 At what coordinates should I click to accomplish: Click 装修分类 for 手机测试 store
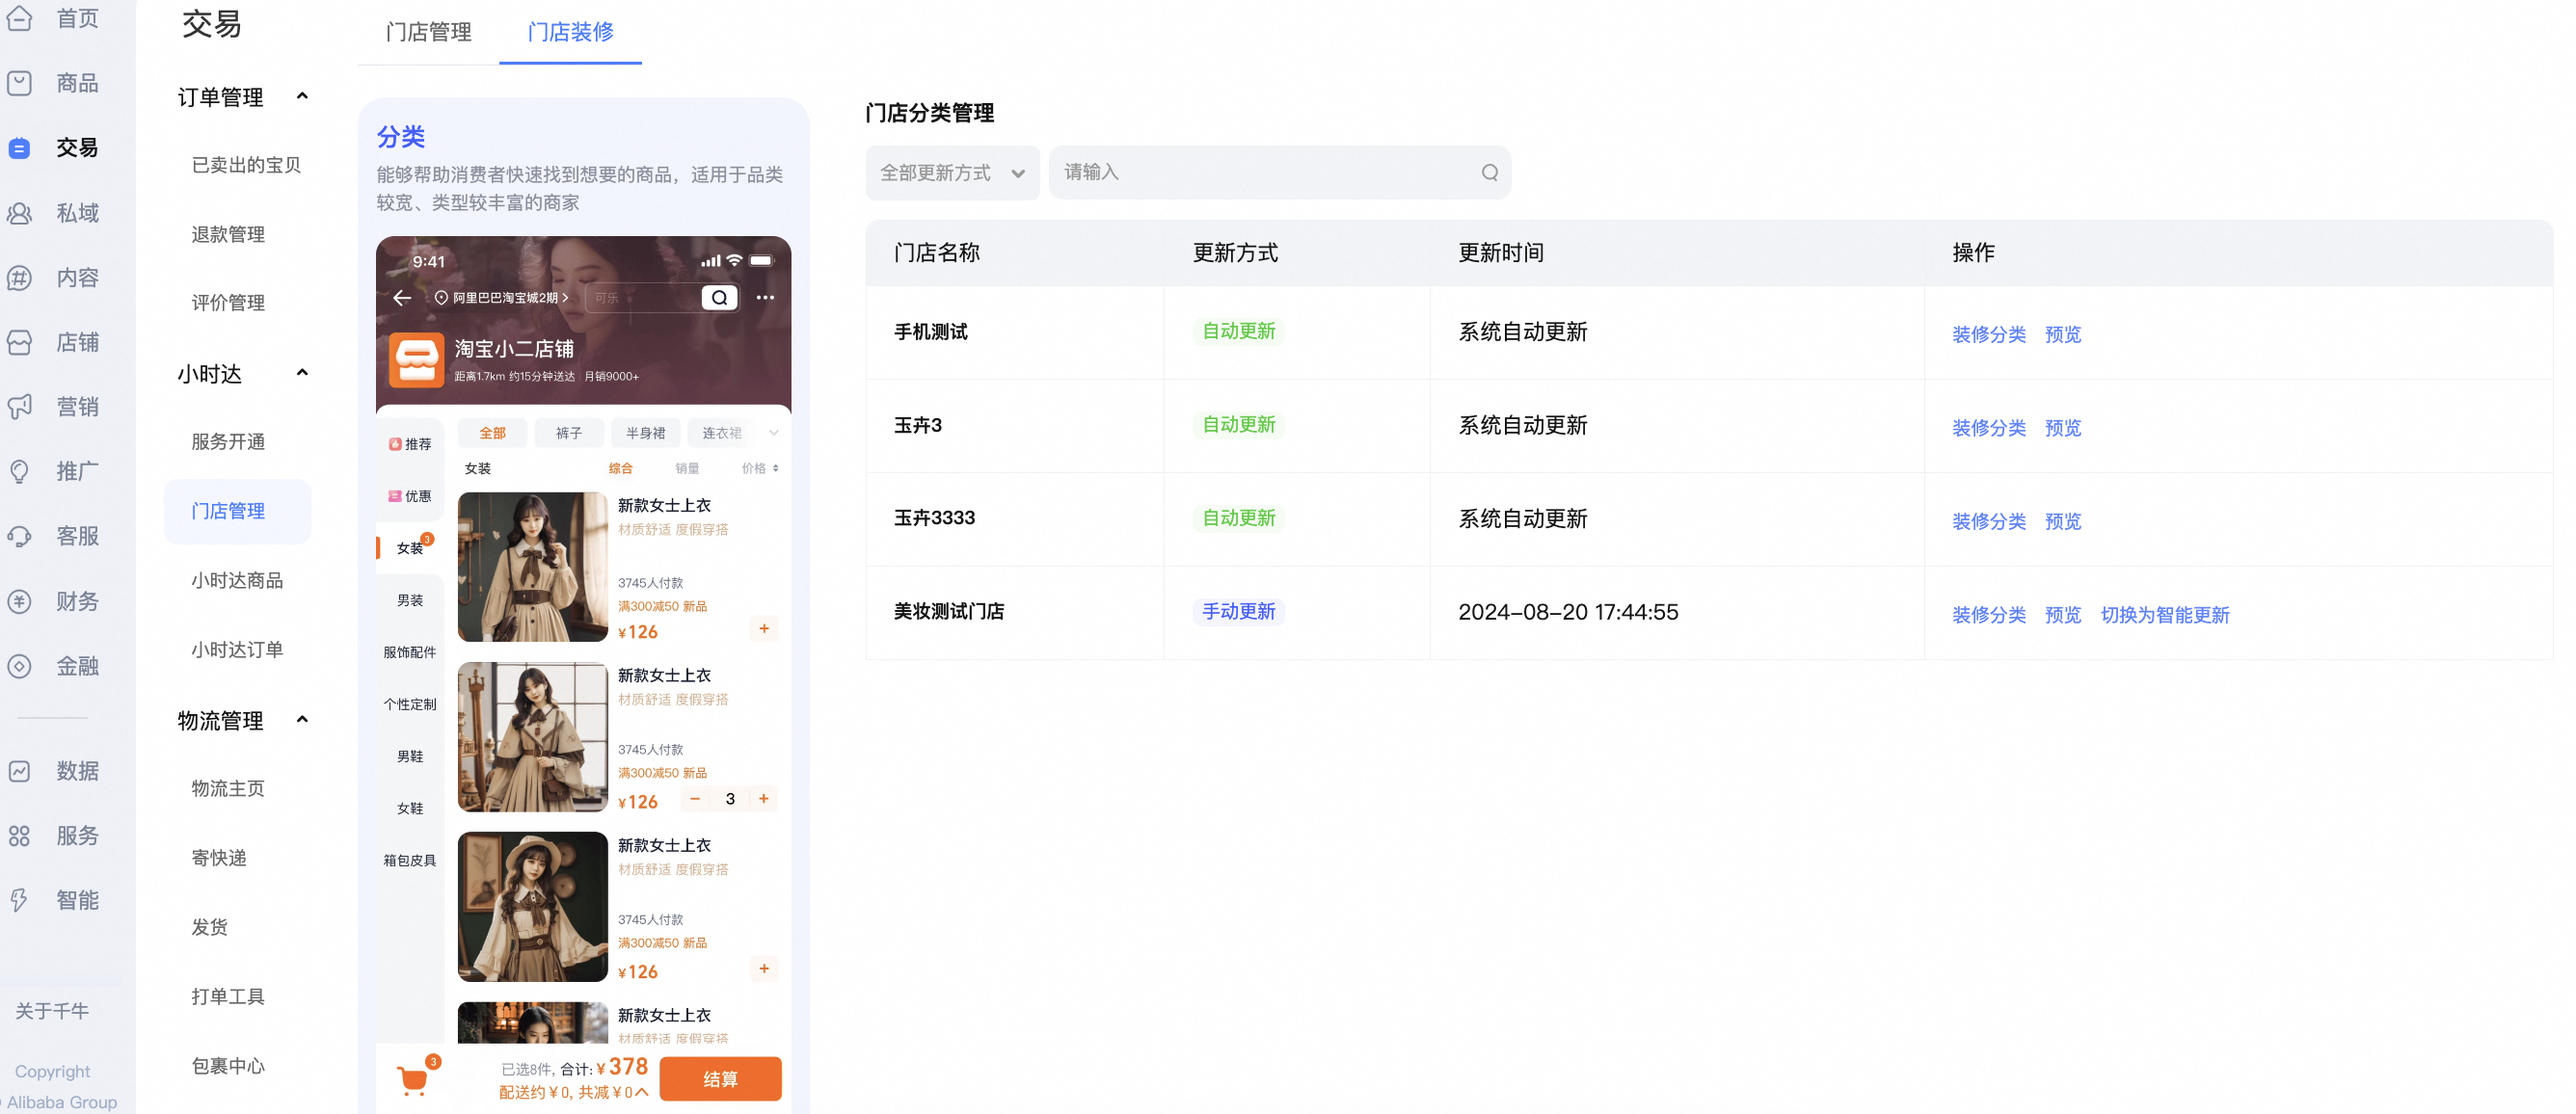point(1989,334)
